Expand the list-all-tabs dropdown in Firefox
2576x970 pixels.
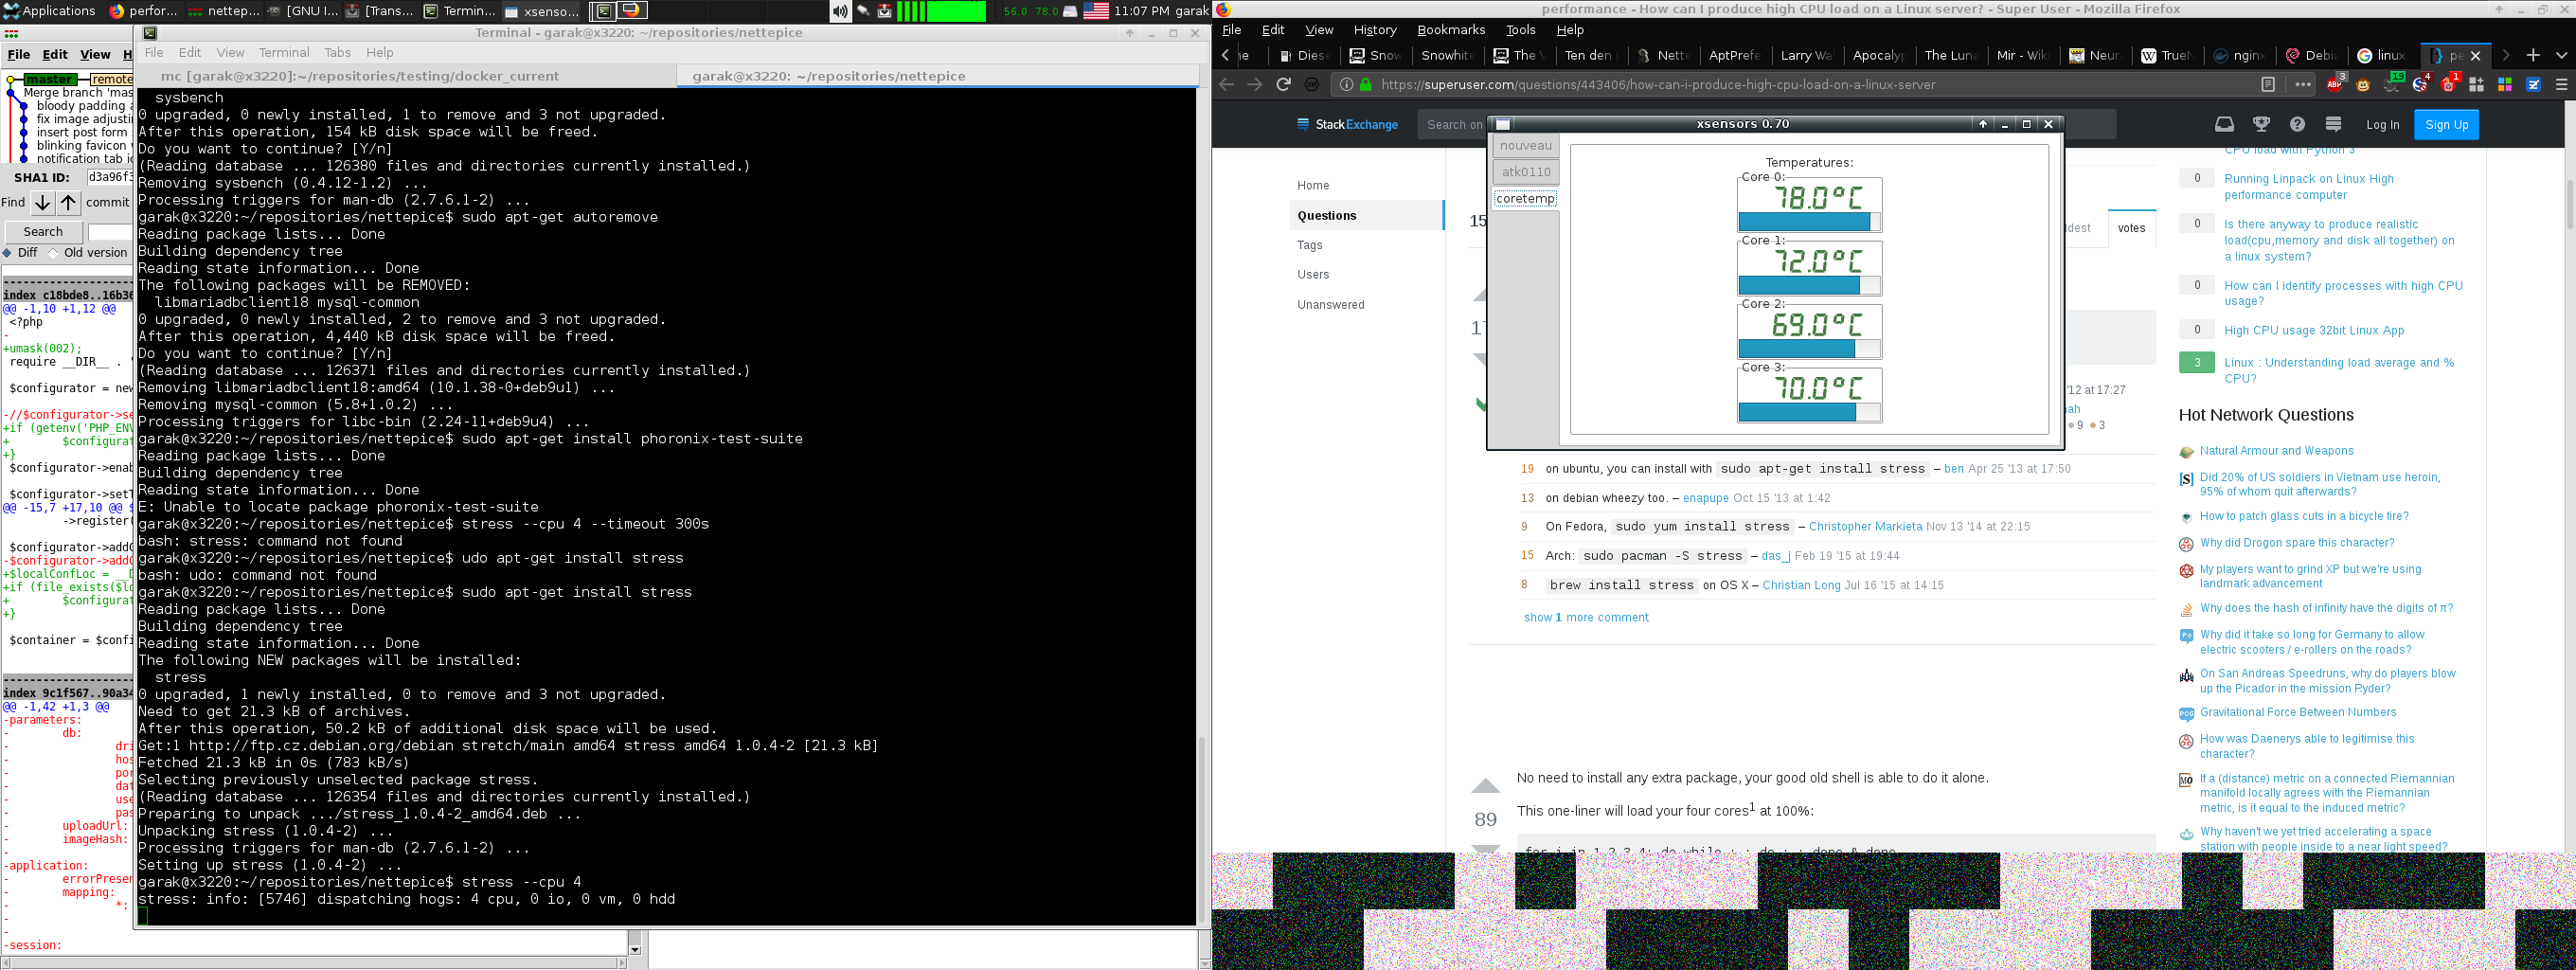[2561, 55]
